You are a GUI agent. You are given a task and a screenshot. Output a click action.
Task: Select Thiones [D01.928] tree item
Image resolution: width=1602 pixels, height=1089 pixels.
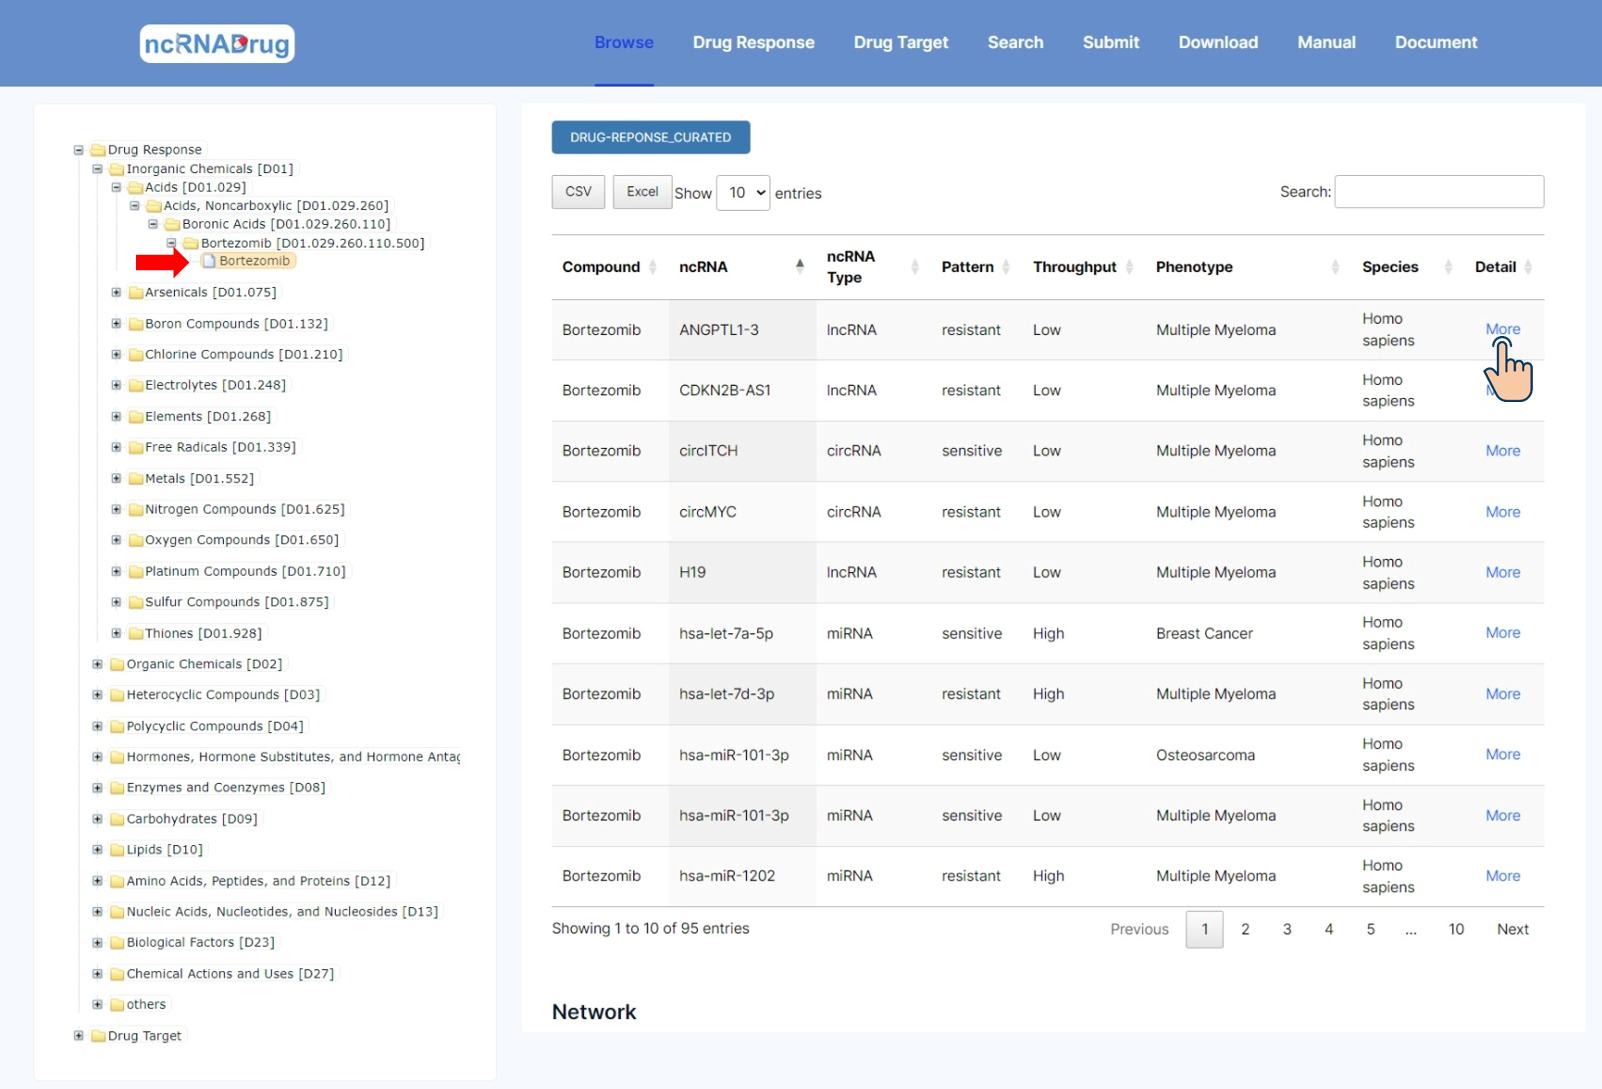coord(203,633)
